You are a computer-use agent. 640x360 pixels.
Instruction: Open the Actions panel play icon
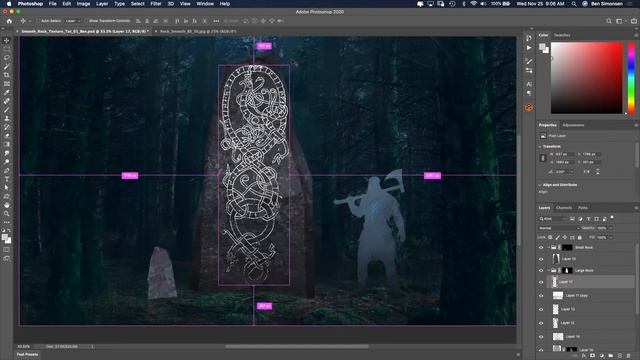pos(529,48)
